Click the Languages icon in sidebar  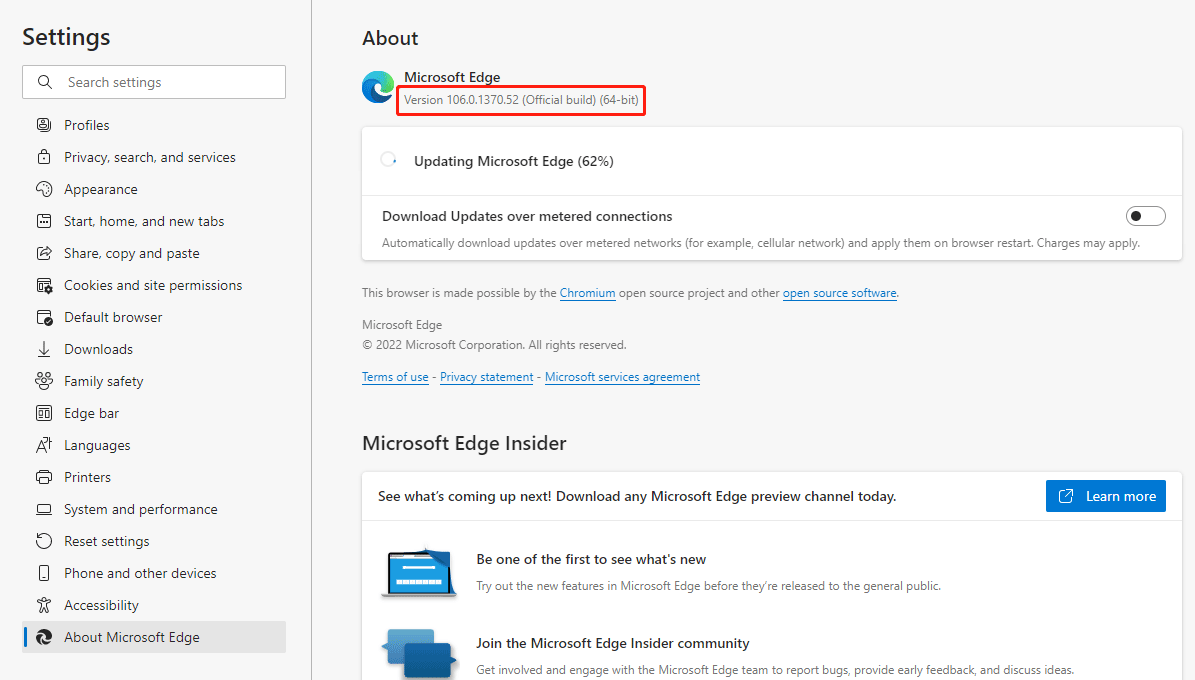click(41, 444)
